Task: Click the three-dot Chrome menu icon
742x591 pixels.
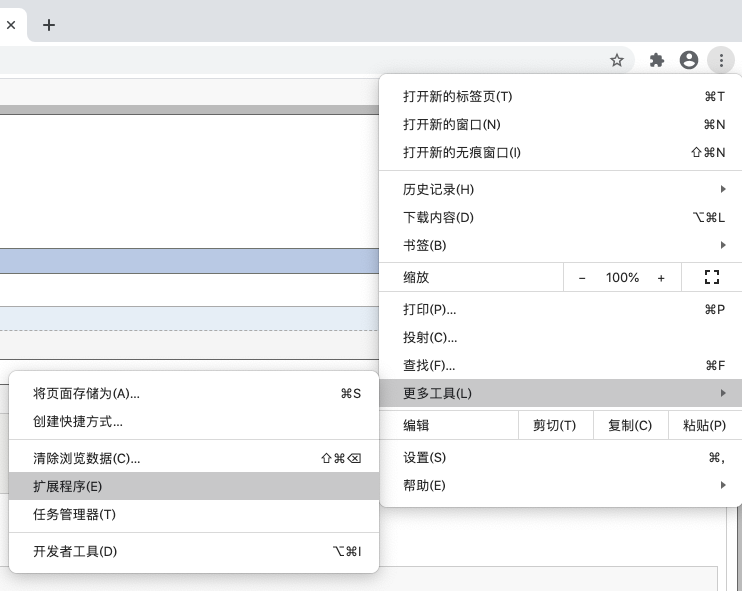Action: click(x=721, y=60)
